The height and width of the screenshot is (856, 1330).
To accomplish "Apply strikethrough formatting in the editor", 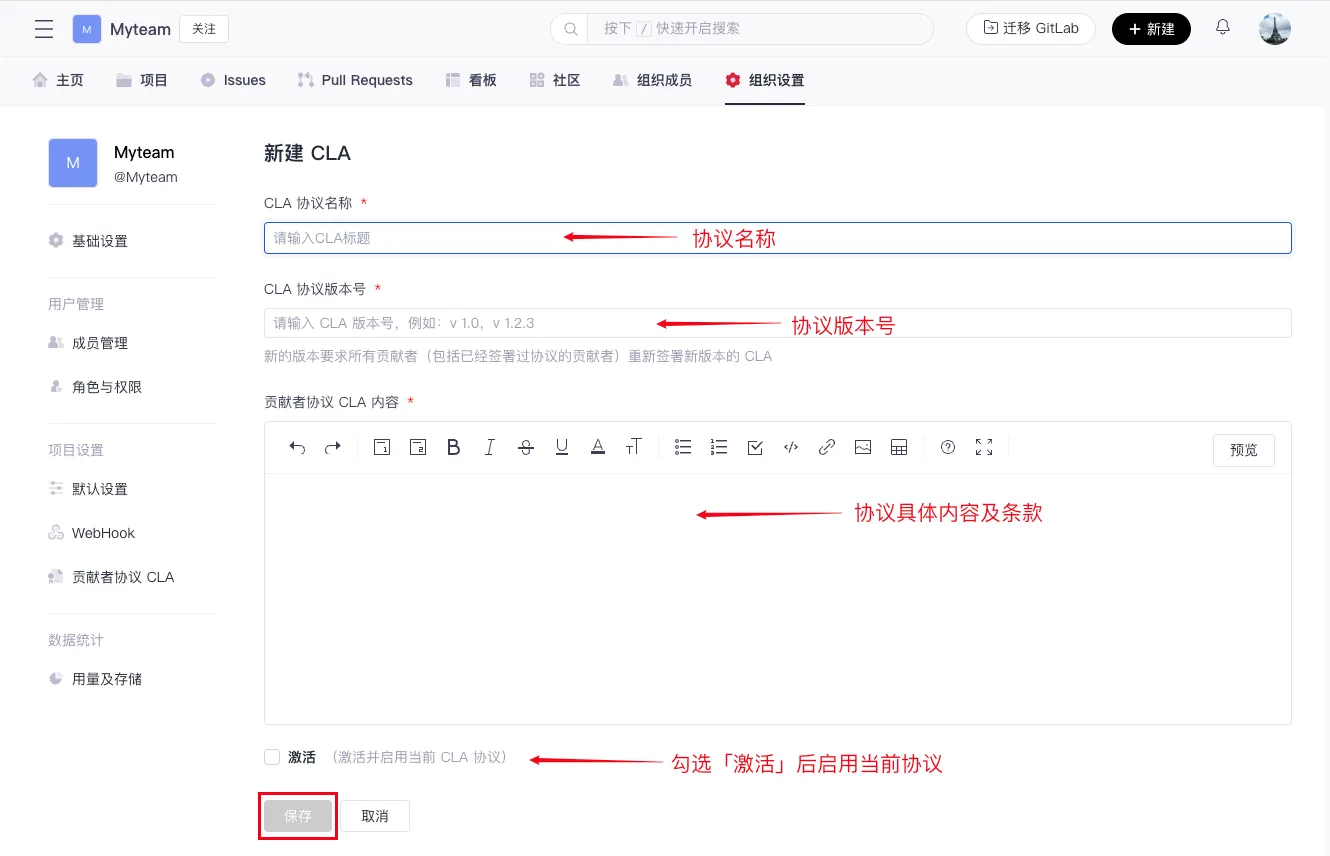I will tap(526, 448).
